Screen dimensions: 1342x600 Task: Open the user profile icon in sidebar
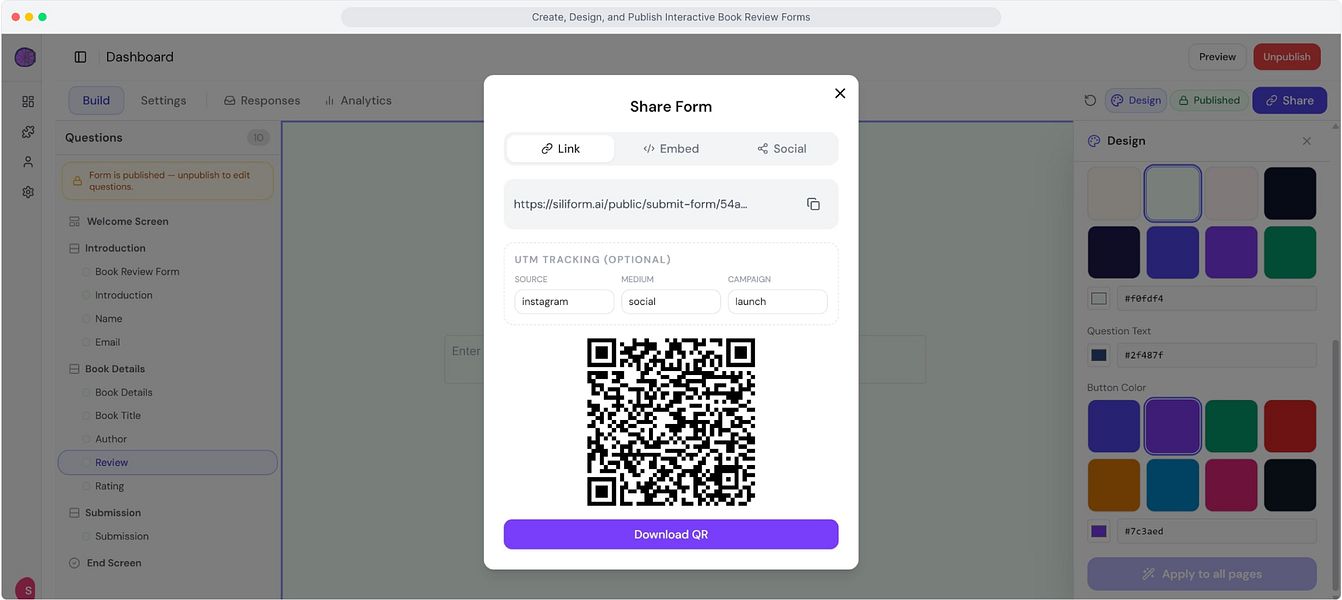tap(28, 161)
